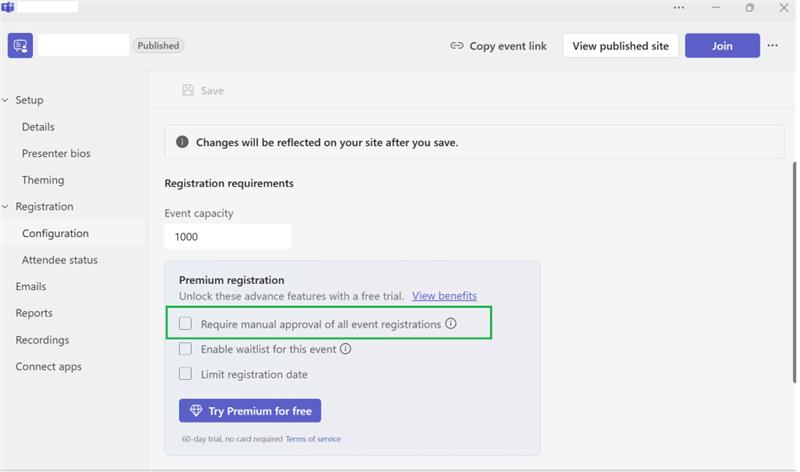Image resolution: width=800 pixels, height=472 pixels.
Task: Click the Event capacity input field
Action: coord(228,237)
